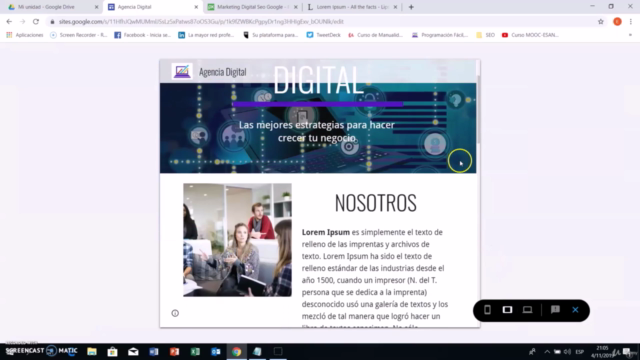Open the Su plataforma para bookmark
The width and height of the screenshot is (640, 360).
coord(270,35)
